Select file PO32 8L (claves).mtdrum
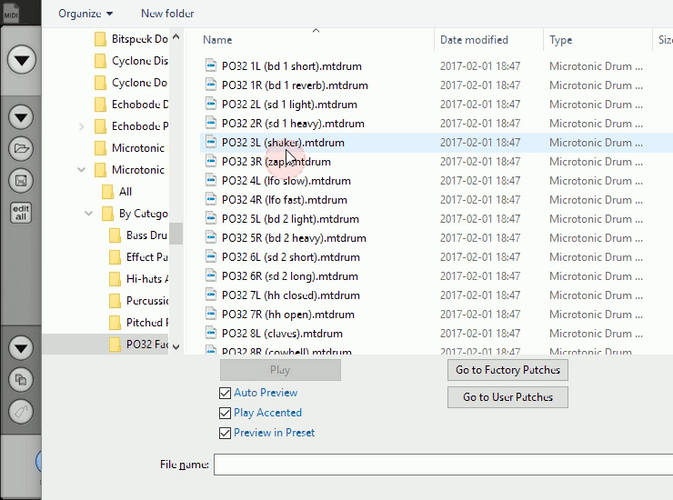The width and height of the screenshot is (673, 500). 282,333
